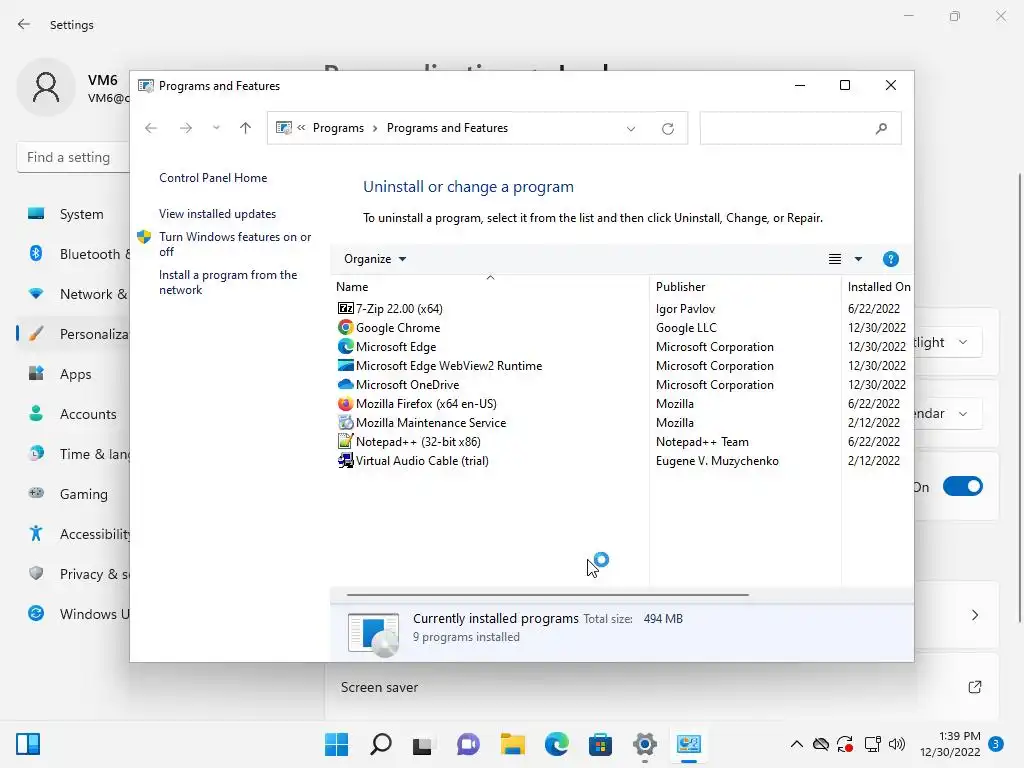Open Chat from the taskbar

pos(468,744)
